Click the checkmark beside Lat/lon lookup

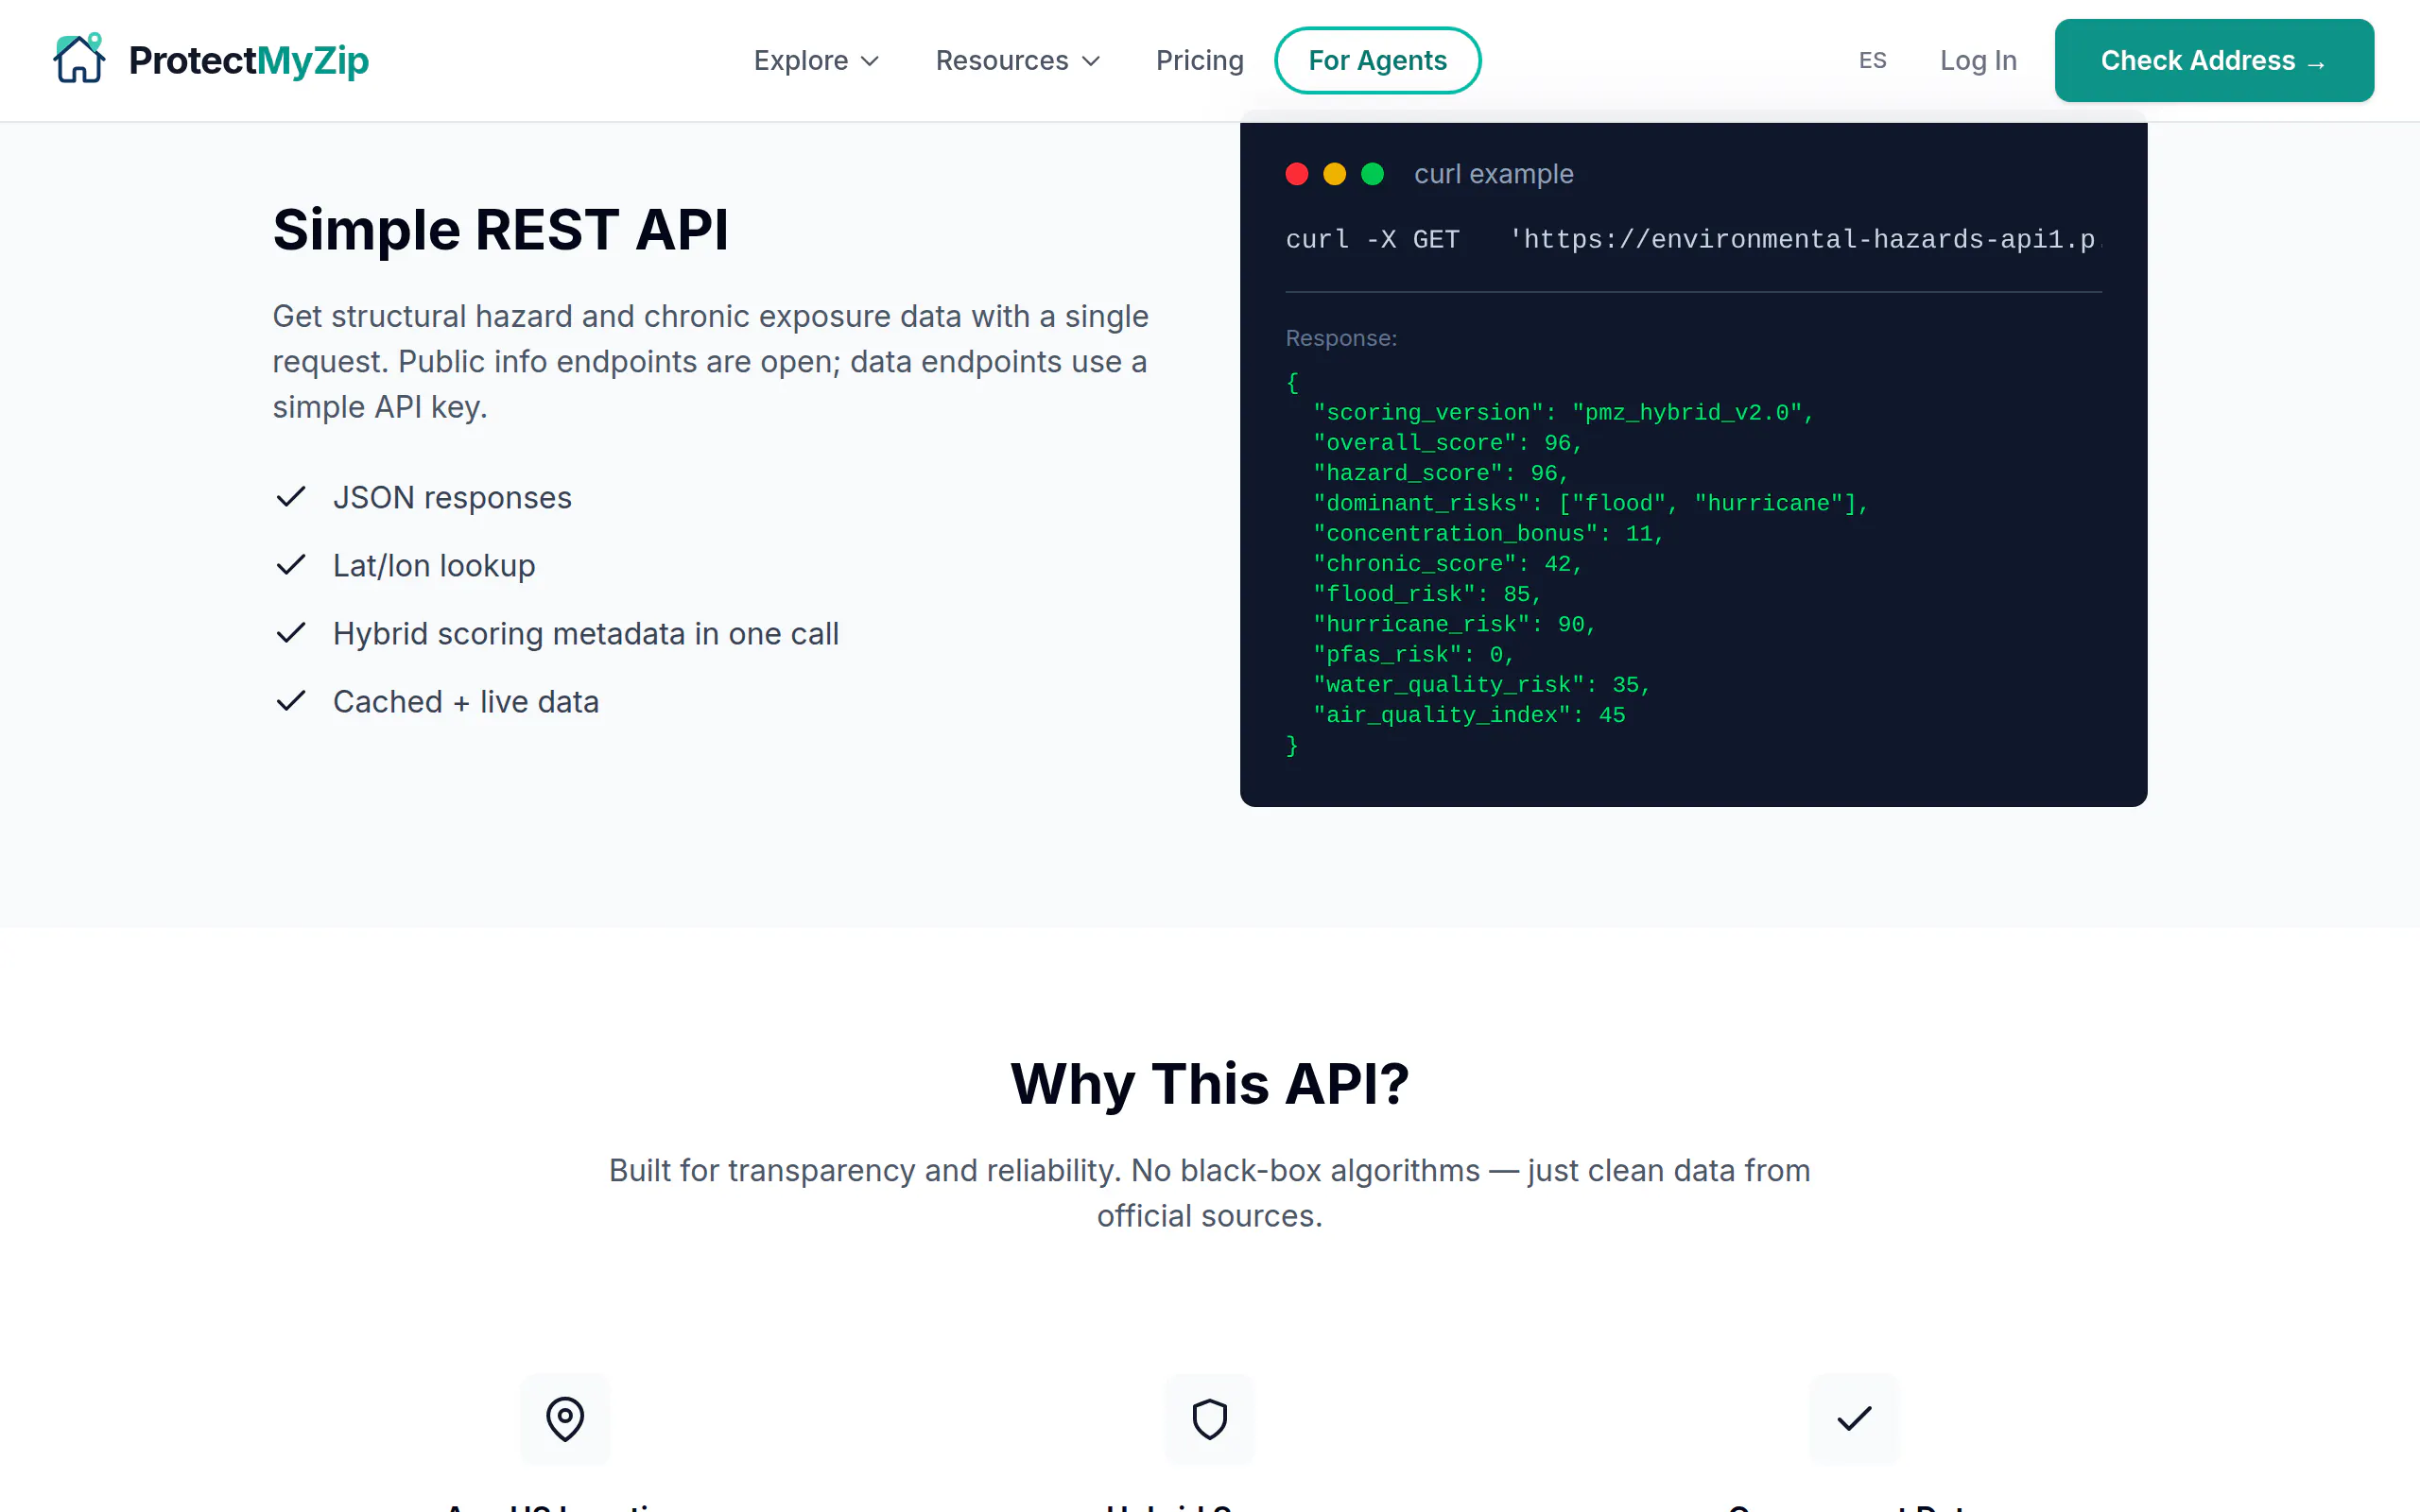point(290,565)
